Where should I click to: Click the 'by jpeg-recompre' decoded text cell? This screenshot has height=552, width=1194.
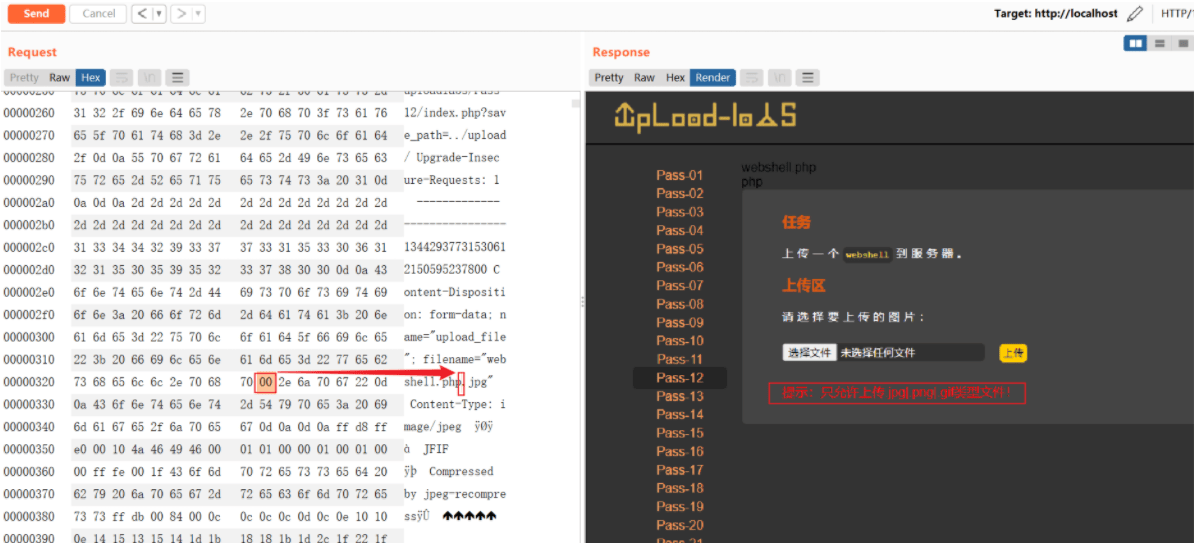(455, 493)
